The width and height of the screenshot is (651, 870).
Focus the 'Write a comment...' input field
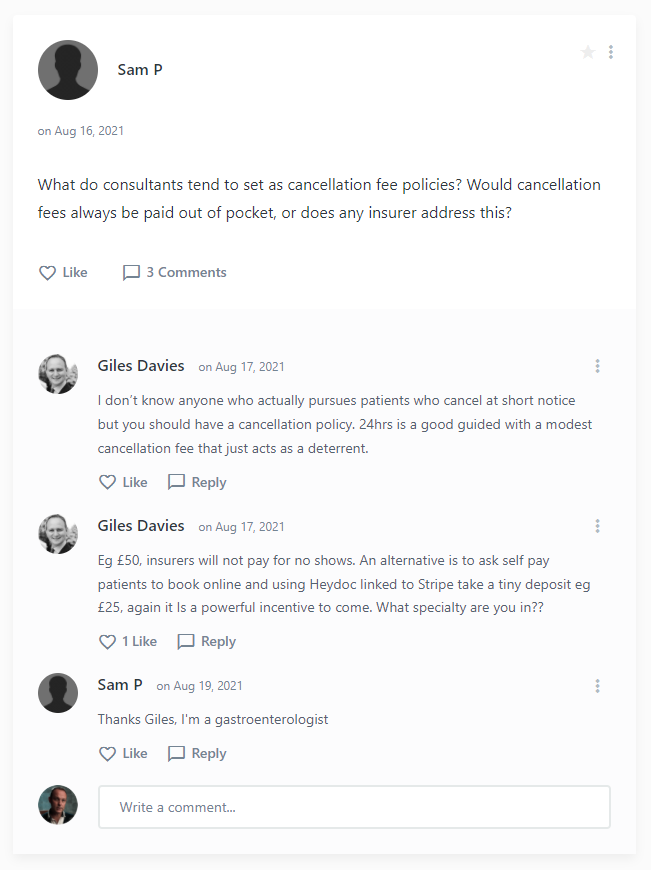[x=354, y=807]
